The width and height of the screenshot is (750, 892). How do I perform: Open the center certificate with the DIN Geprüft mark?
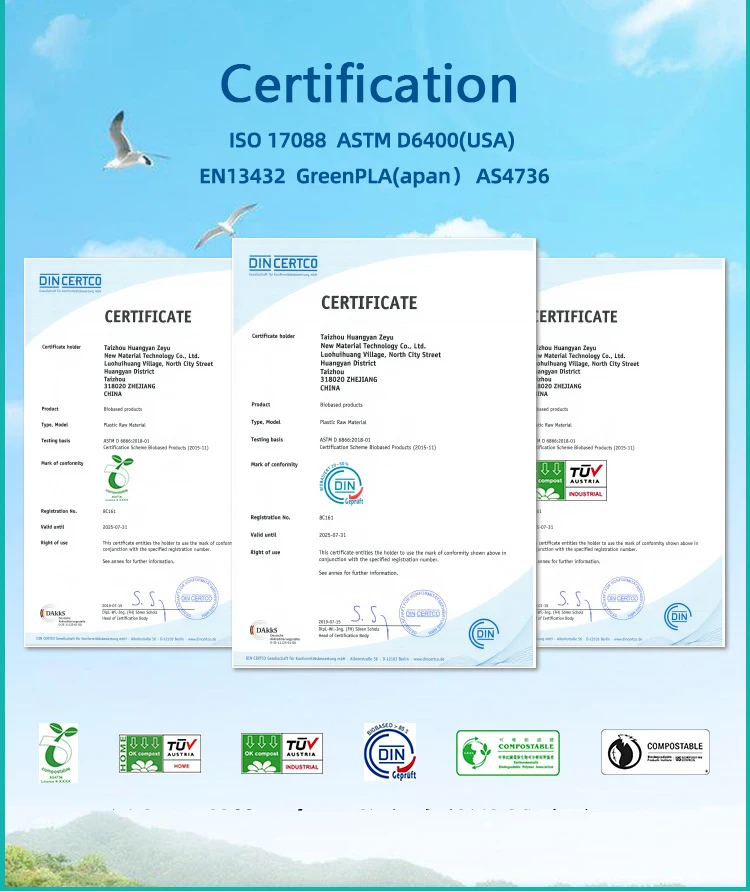384,453
